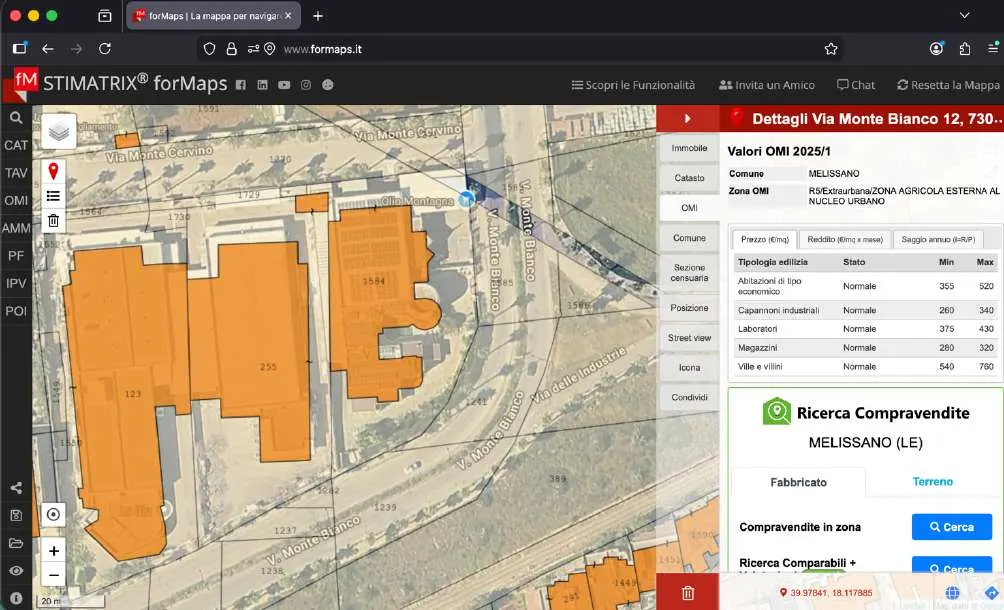This screenshot has height=610, width=1004.
Task: Collapse the details panel with red arrow
Action: [688, 118]
